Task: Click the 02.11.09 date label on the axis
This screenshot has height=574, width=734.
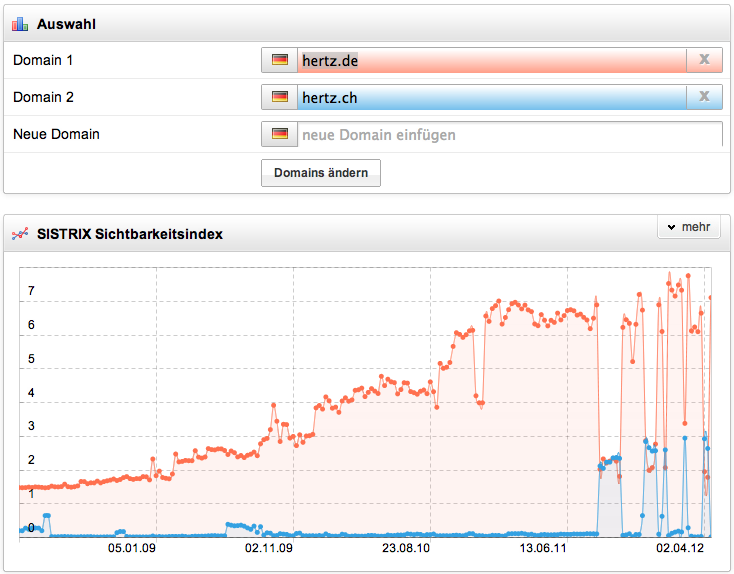Action: tap(267, 548)
